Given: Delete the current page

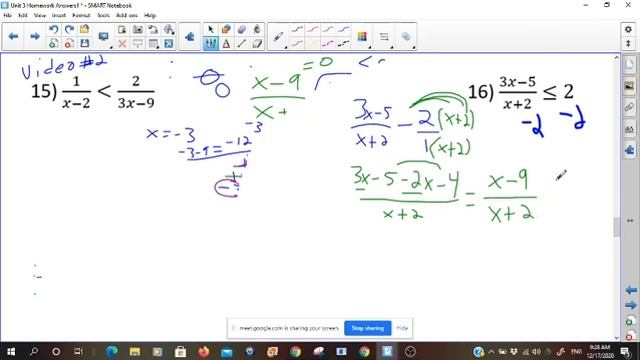Looking at the screenshot, I should (x=69, y=43).
